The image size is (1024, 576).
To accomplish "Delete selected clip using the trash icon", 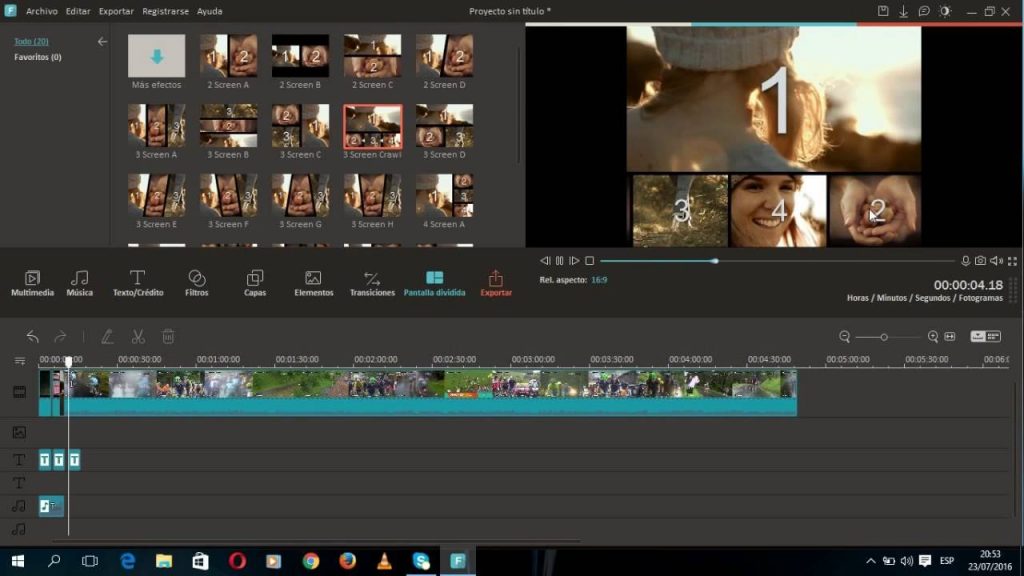I will pos(168,337).
